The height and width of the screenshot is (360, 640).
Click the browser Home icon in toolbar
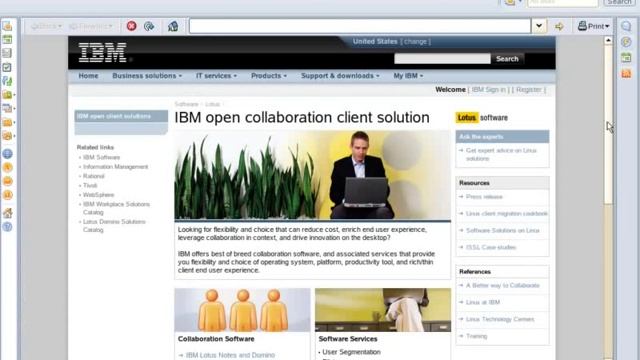click(x=173, y=26)
